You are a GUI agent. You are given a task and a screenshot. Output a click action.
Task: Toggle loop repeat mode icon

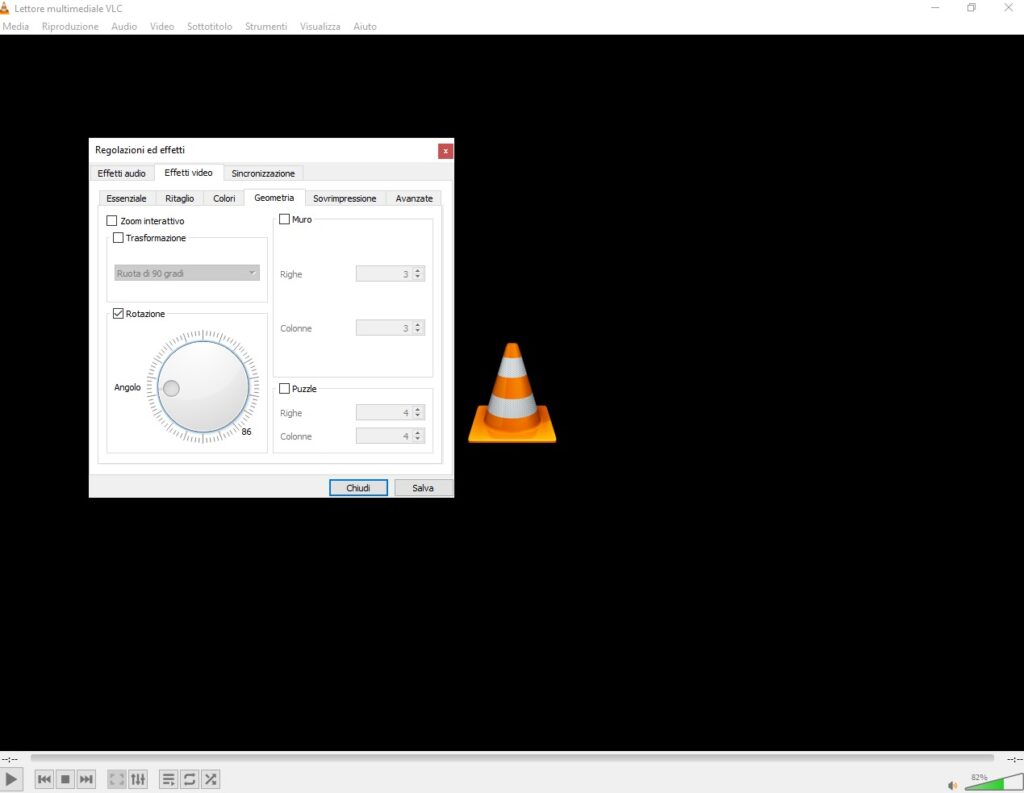point(189,779)
